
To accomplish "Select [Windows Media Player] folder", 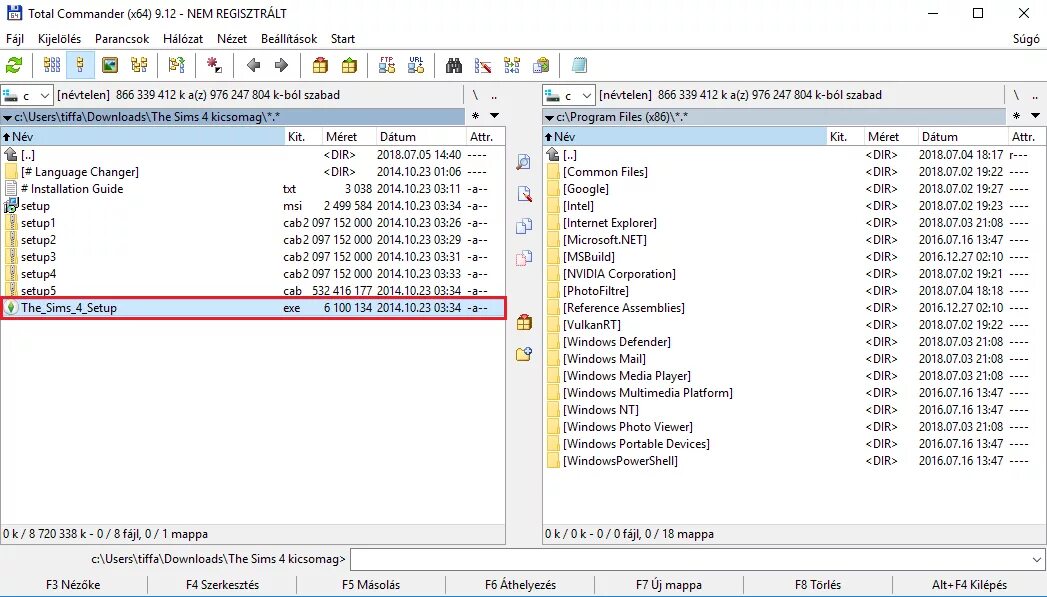I will coord(794,376).
